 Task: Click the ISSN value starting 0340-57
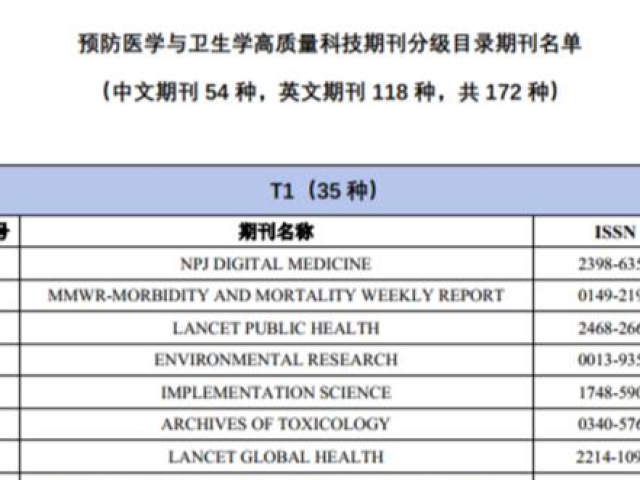pyautogui.click(x=609, y=424)
